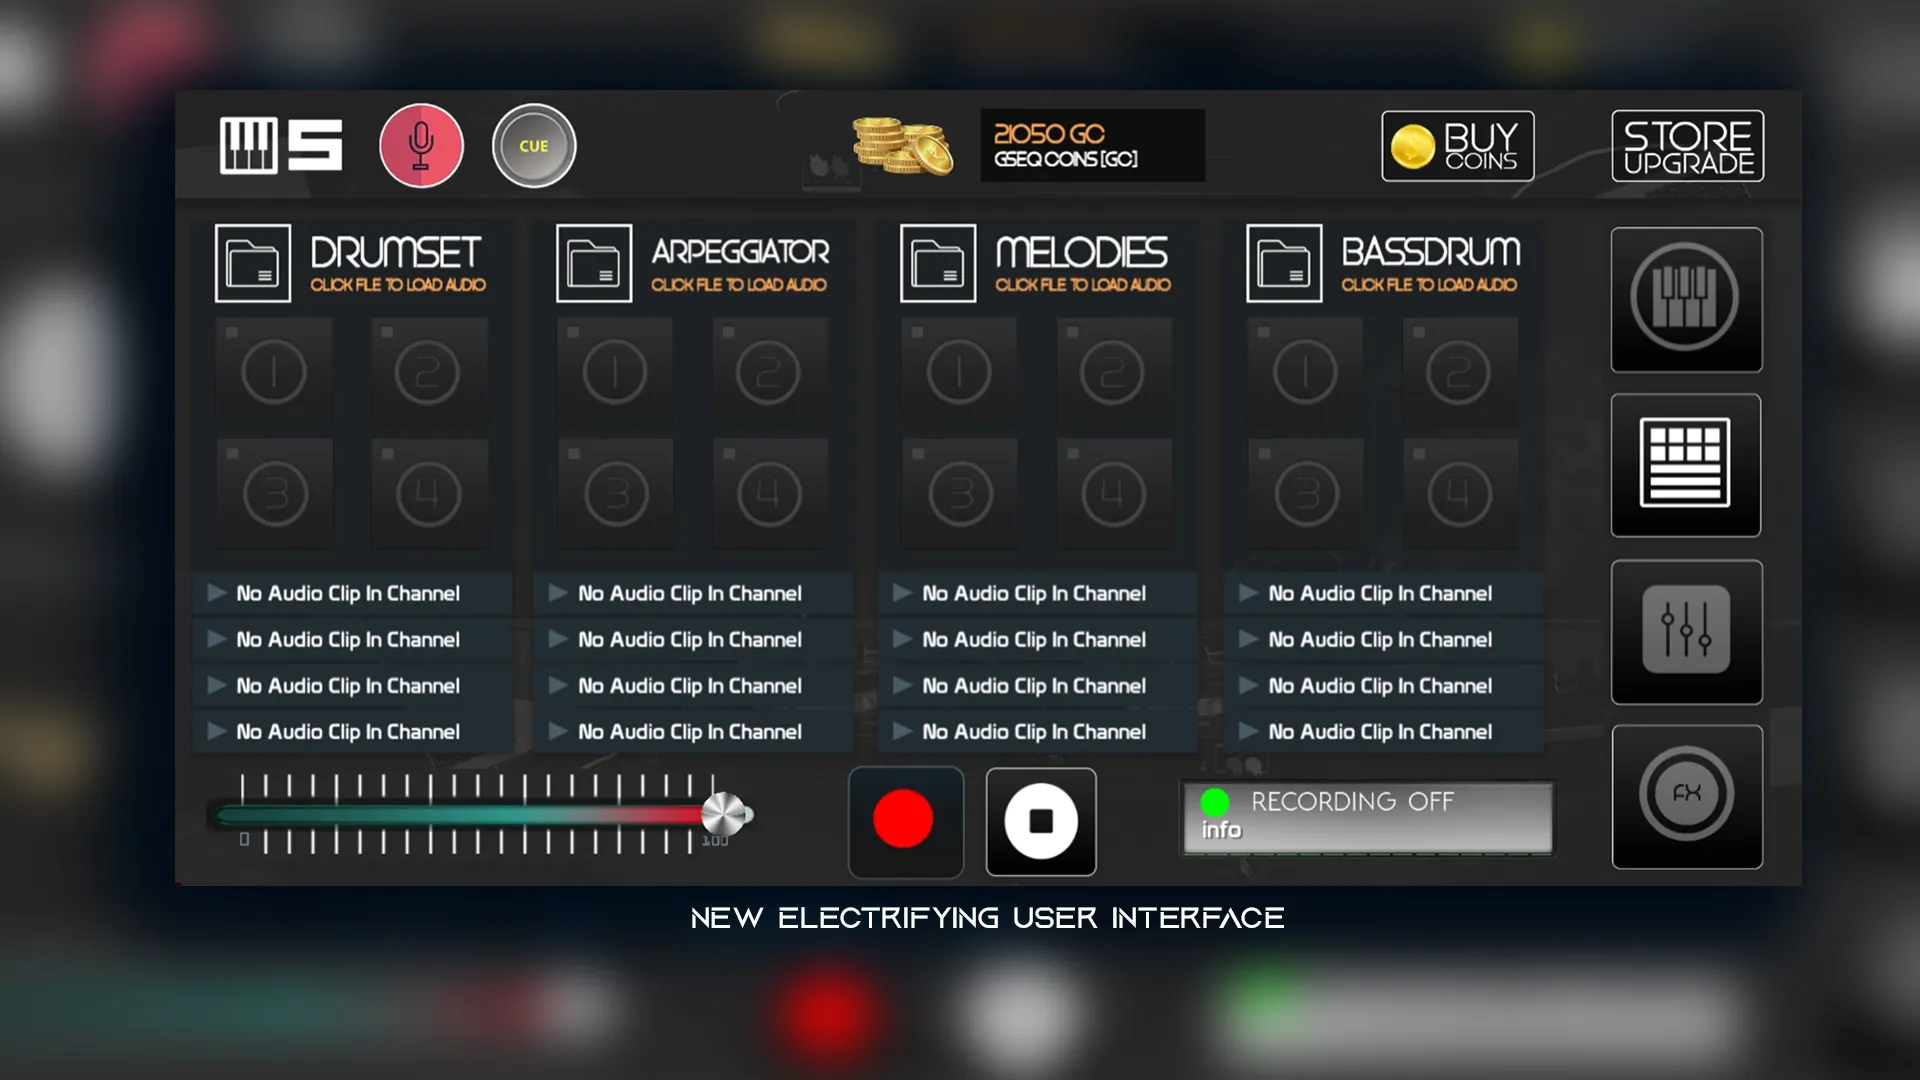
Task: Click BASSDRUM channel slot 3
Action: coord(1304,491)
